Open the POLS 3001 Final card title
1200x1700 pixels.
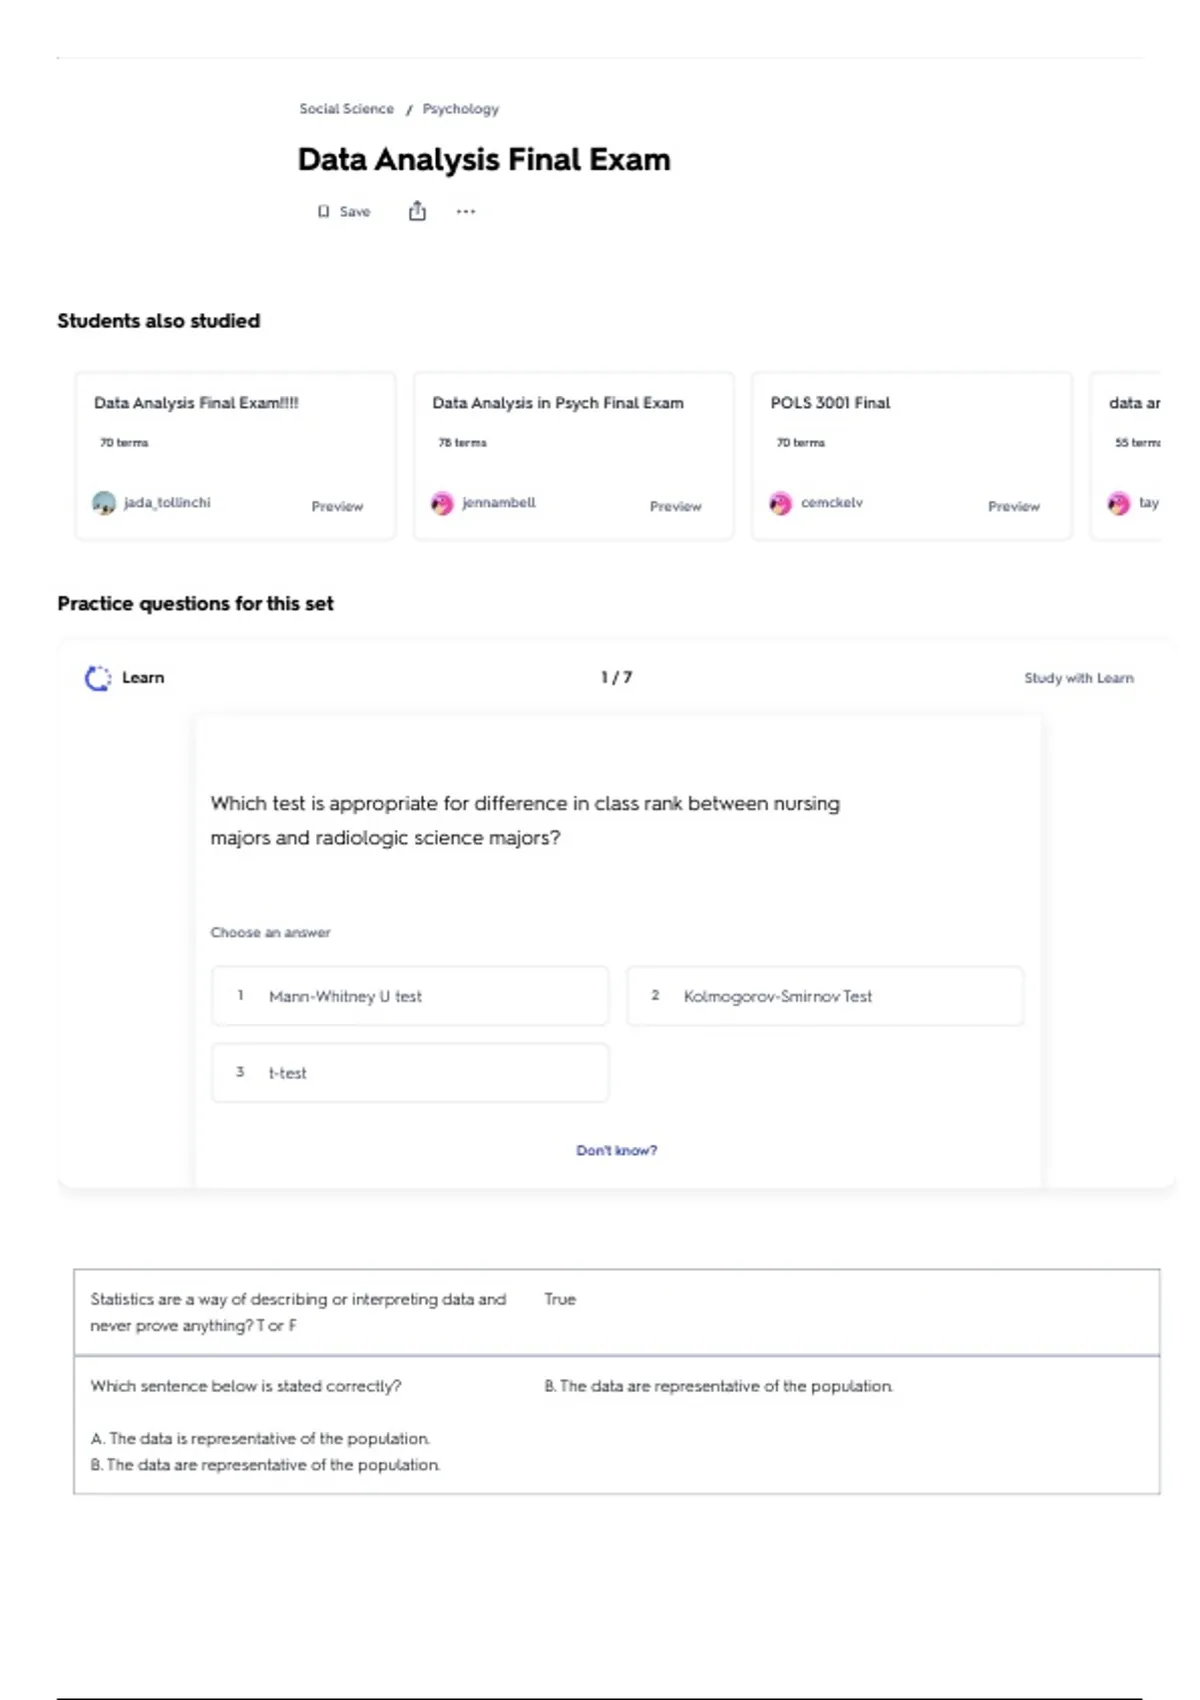[x=830, y=403]
